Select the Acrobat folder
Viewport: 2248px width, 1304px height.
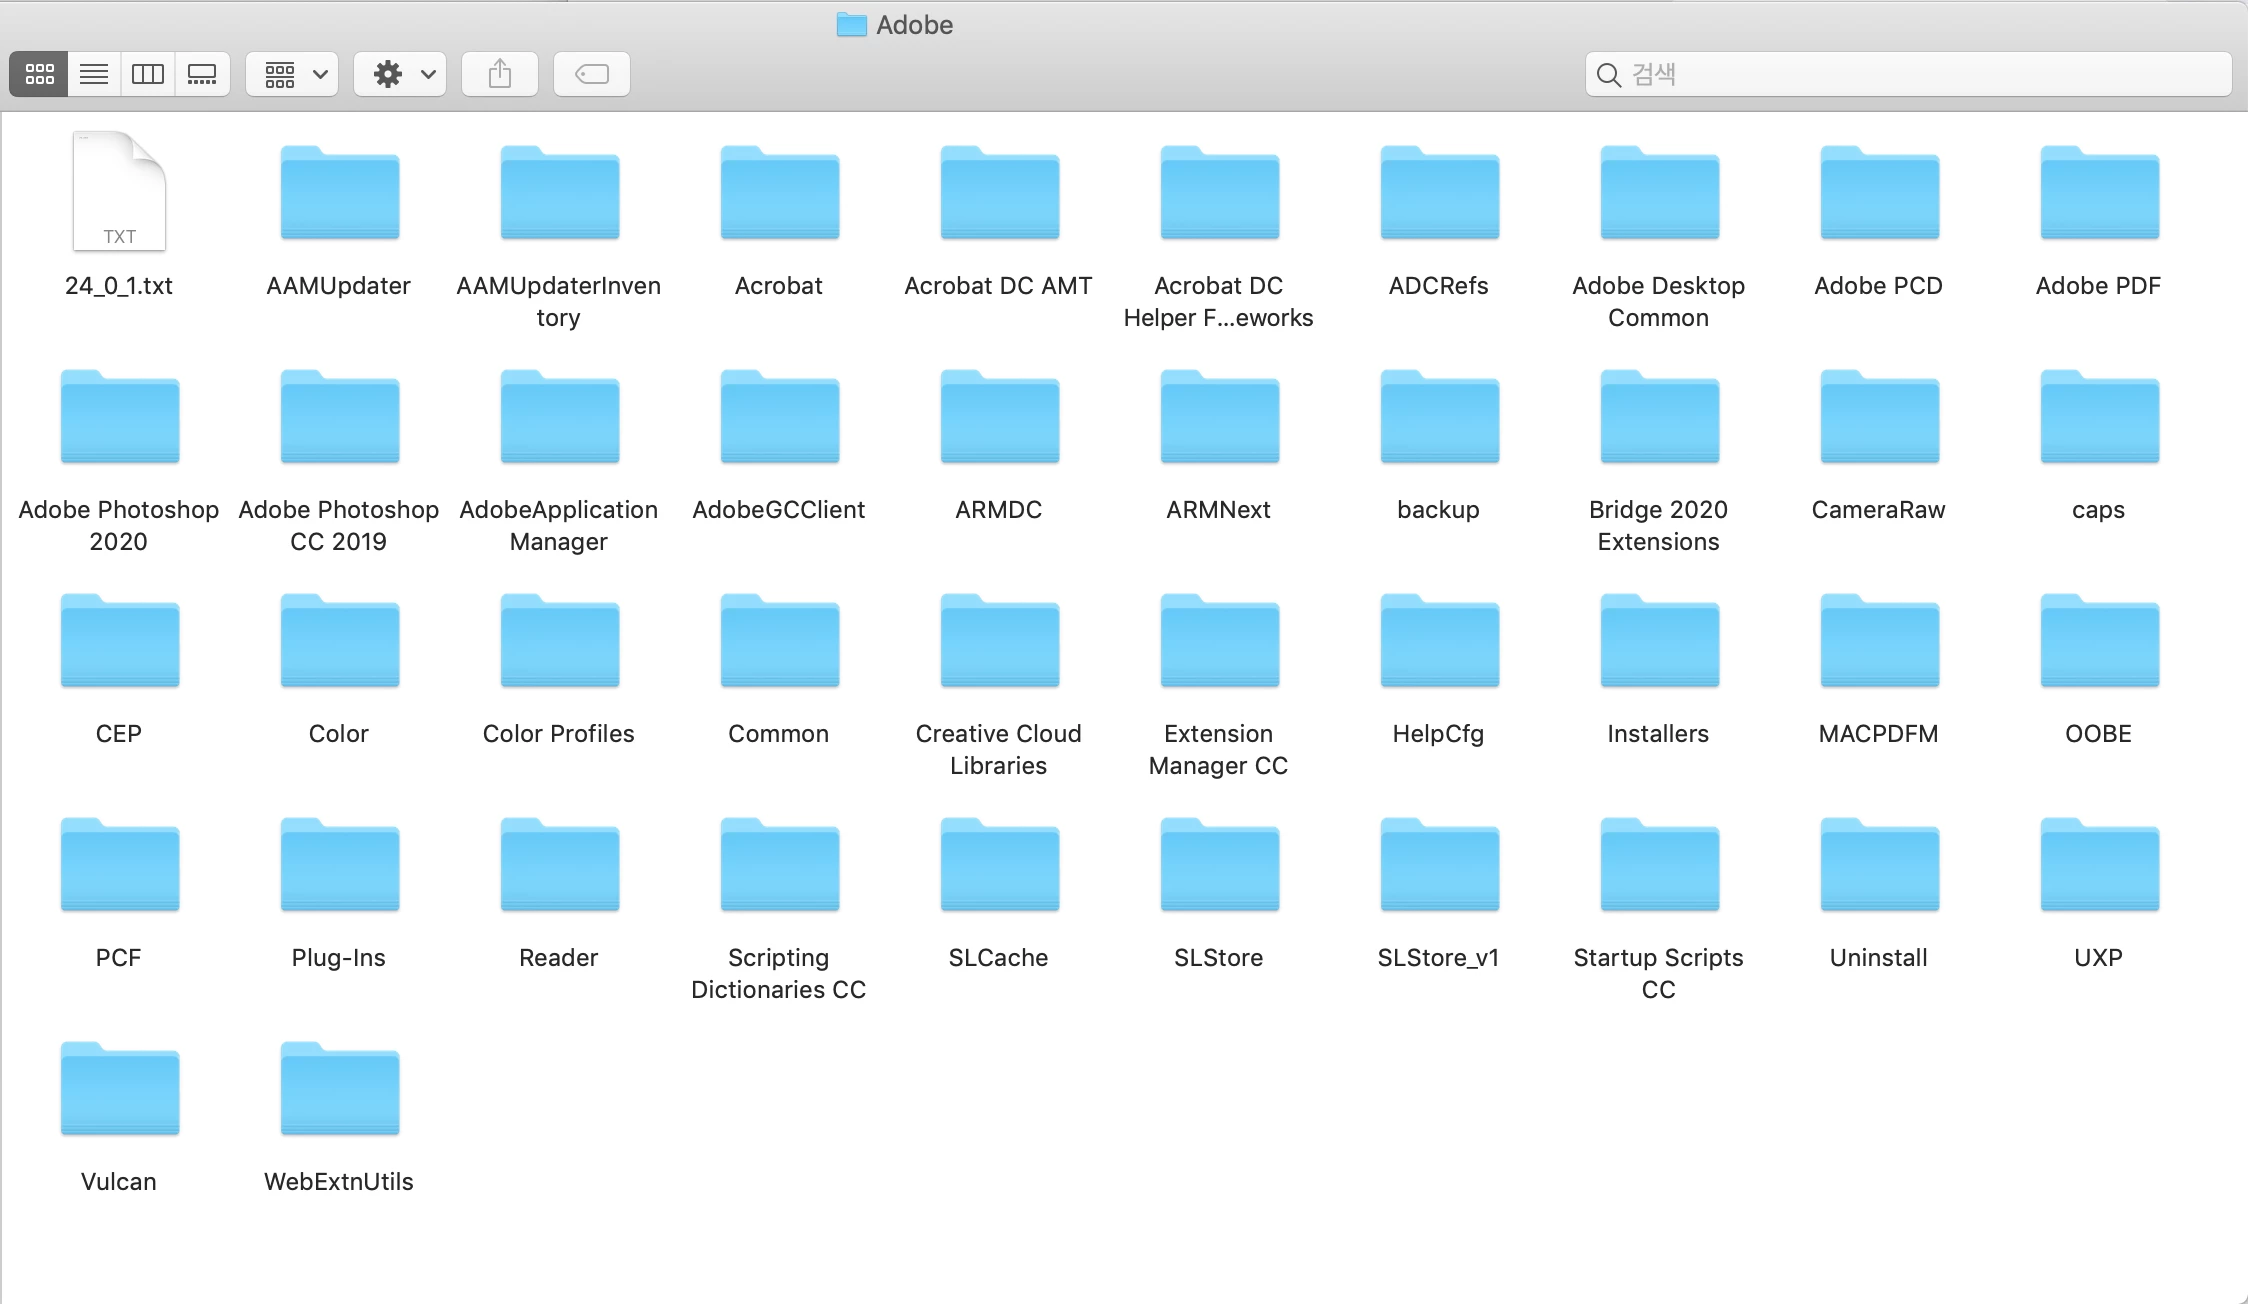pos(779,194)
